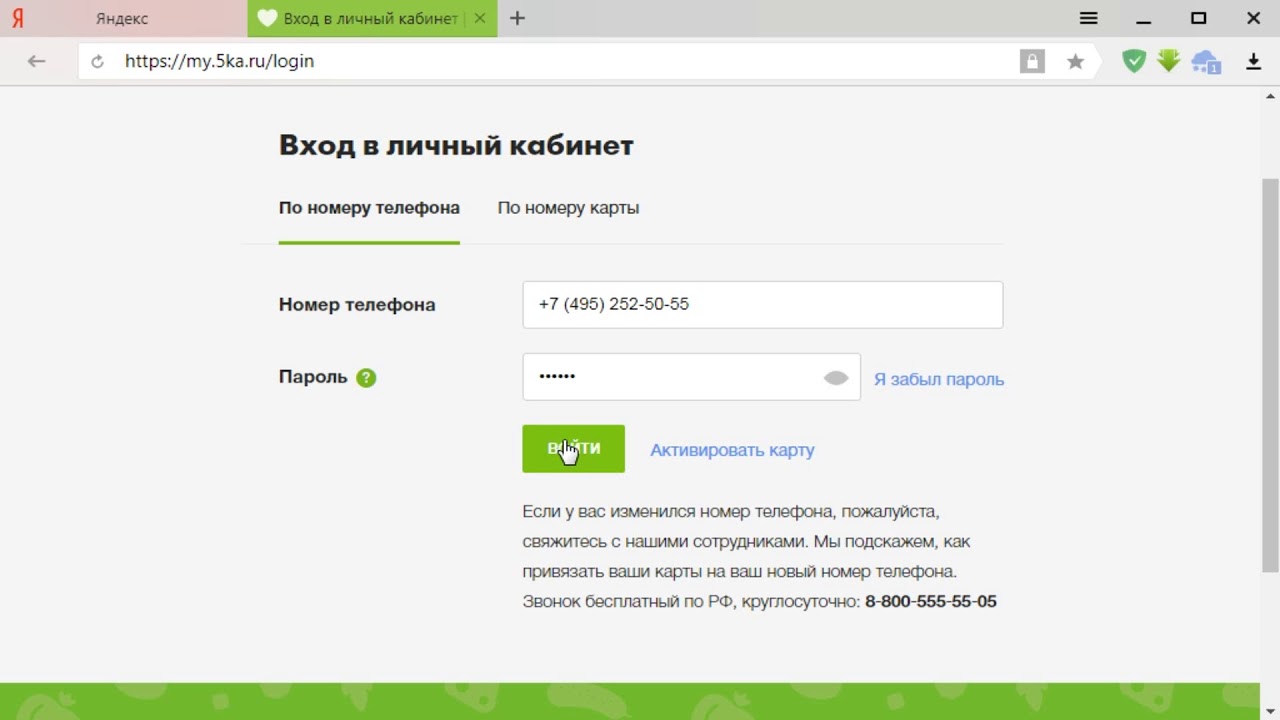Click the Вход в личный кабинет heading
The height and width of the screenshot is (720, 1280).
tap(456, 145)
